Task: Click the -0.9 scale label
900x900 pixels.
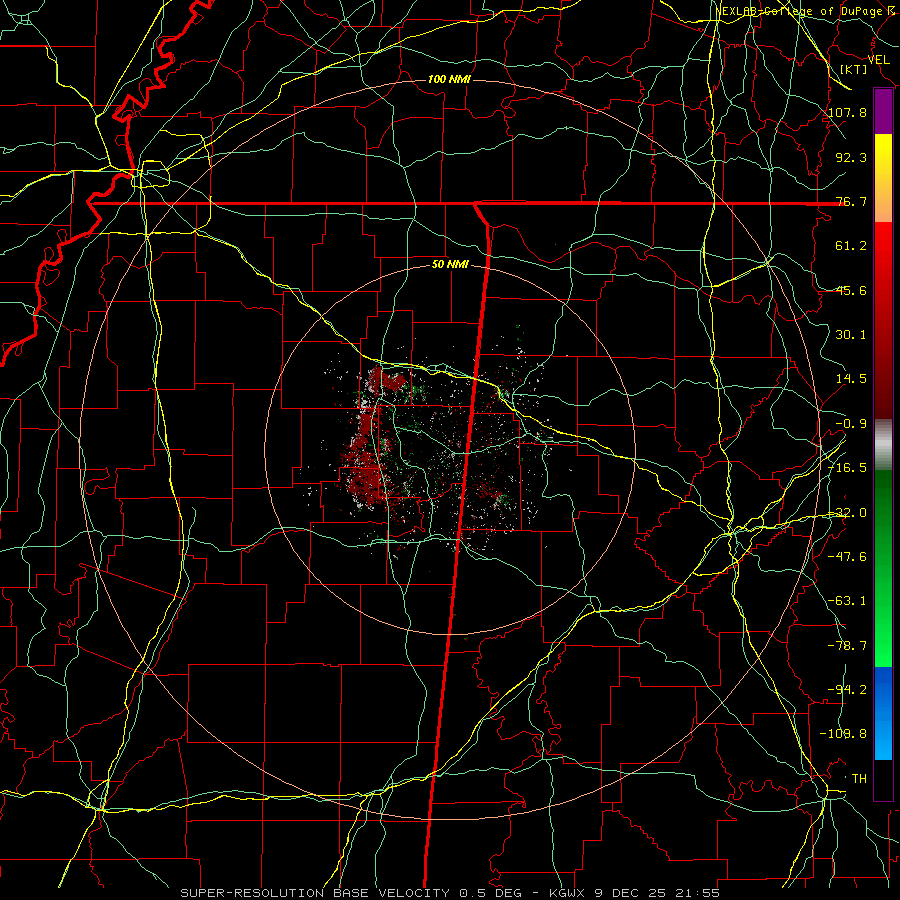Action: pyautogui.click(x=851, y=424)
